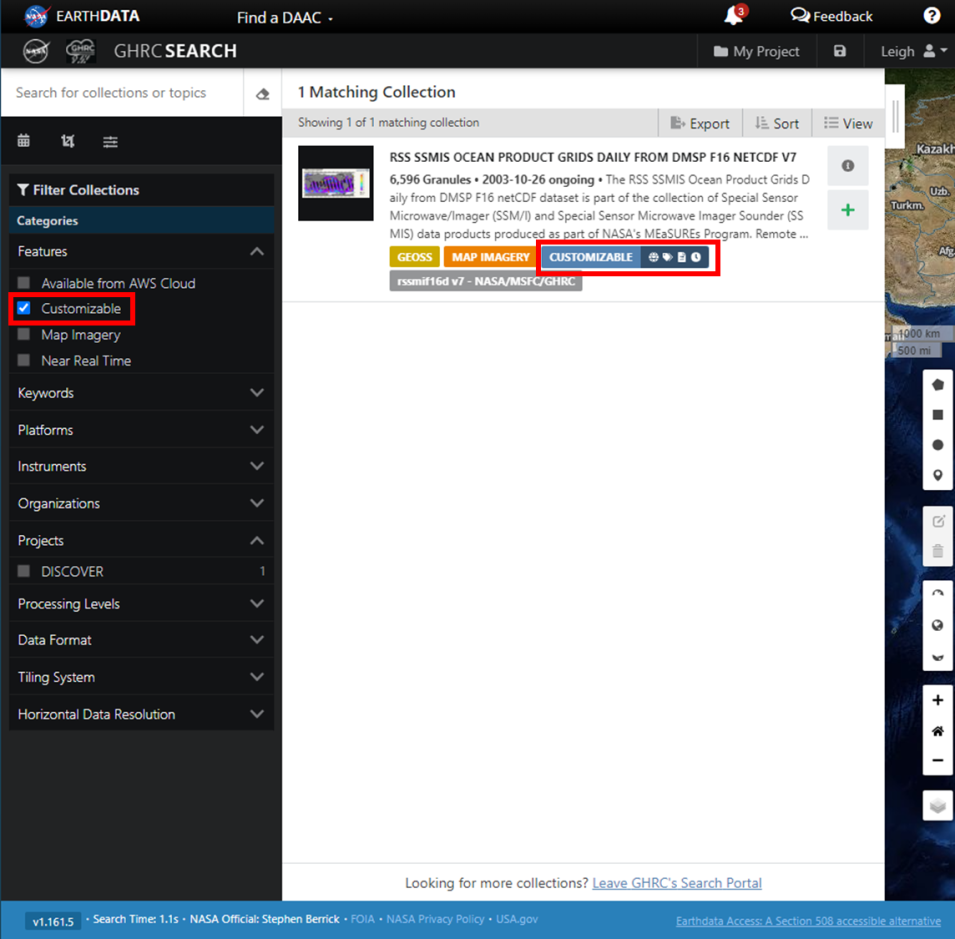Save project with floppy disk icon
Viewport: 955px width, 939px height.
(x=840, y=51)
